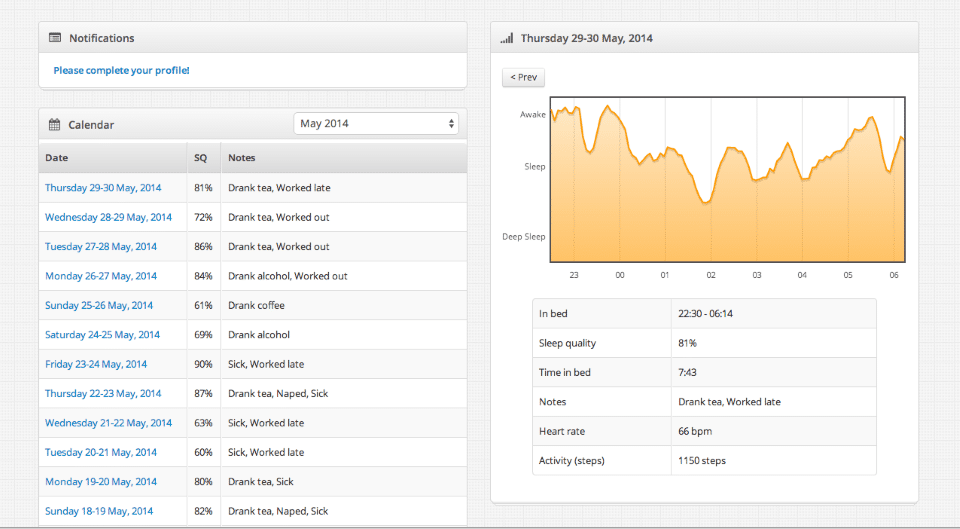
Task: Open Saturday 24-25 May, 2014 night
Action: [102, 335]
